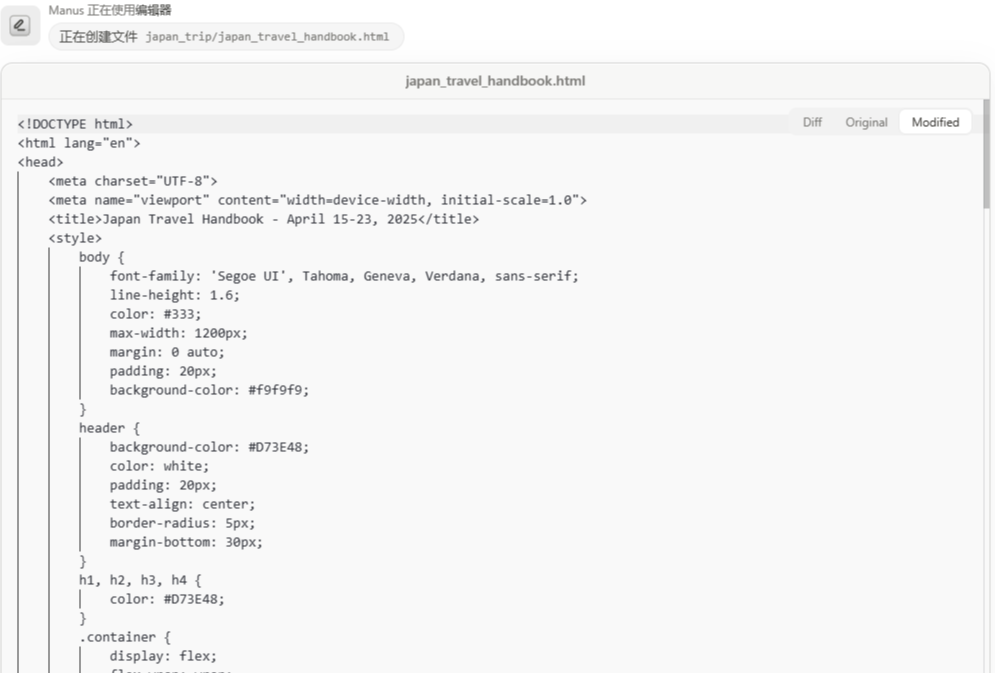Image resolution: width=995 pixels, height=673 pixels.
Task: Click the opening style tag line
Action: 75,238
